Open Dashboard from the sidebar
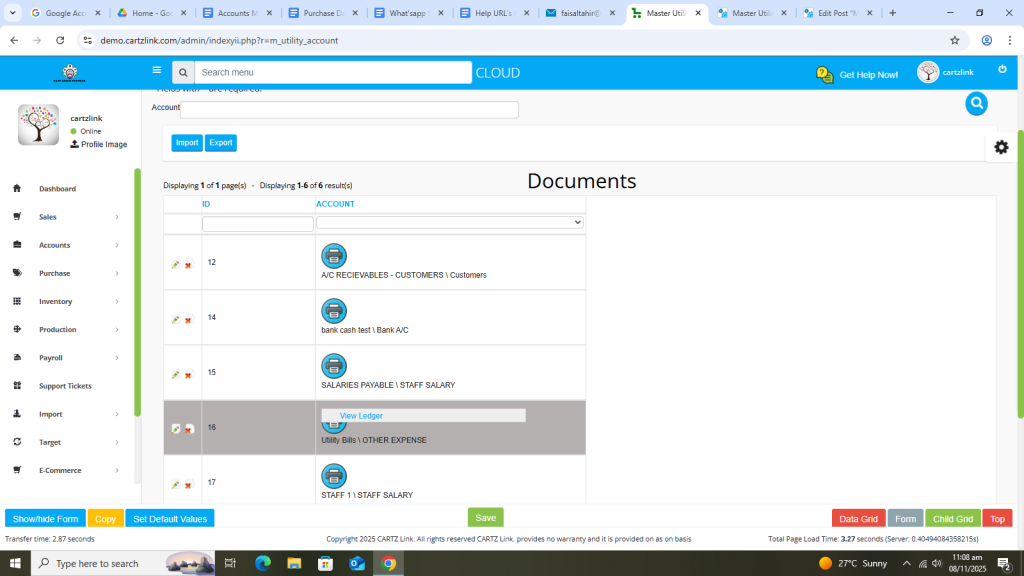Image resolution: width=1024 pixels, height=576 pixels. click(x=57, y=189)
